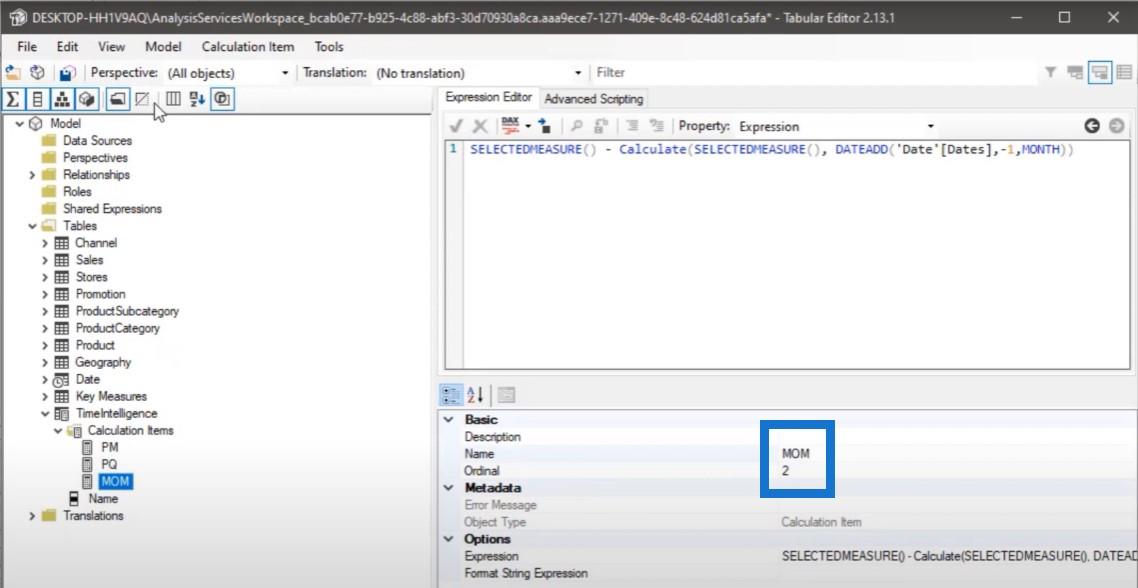
Task: Select the Data Sources folder
Action: pyautogui.click(x=97, y=140)
